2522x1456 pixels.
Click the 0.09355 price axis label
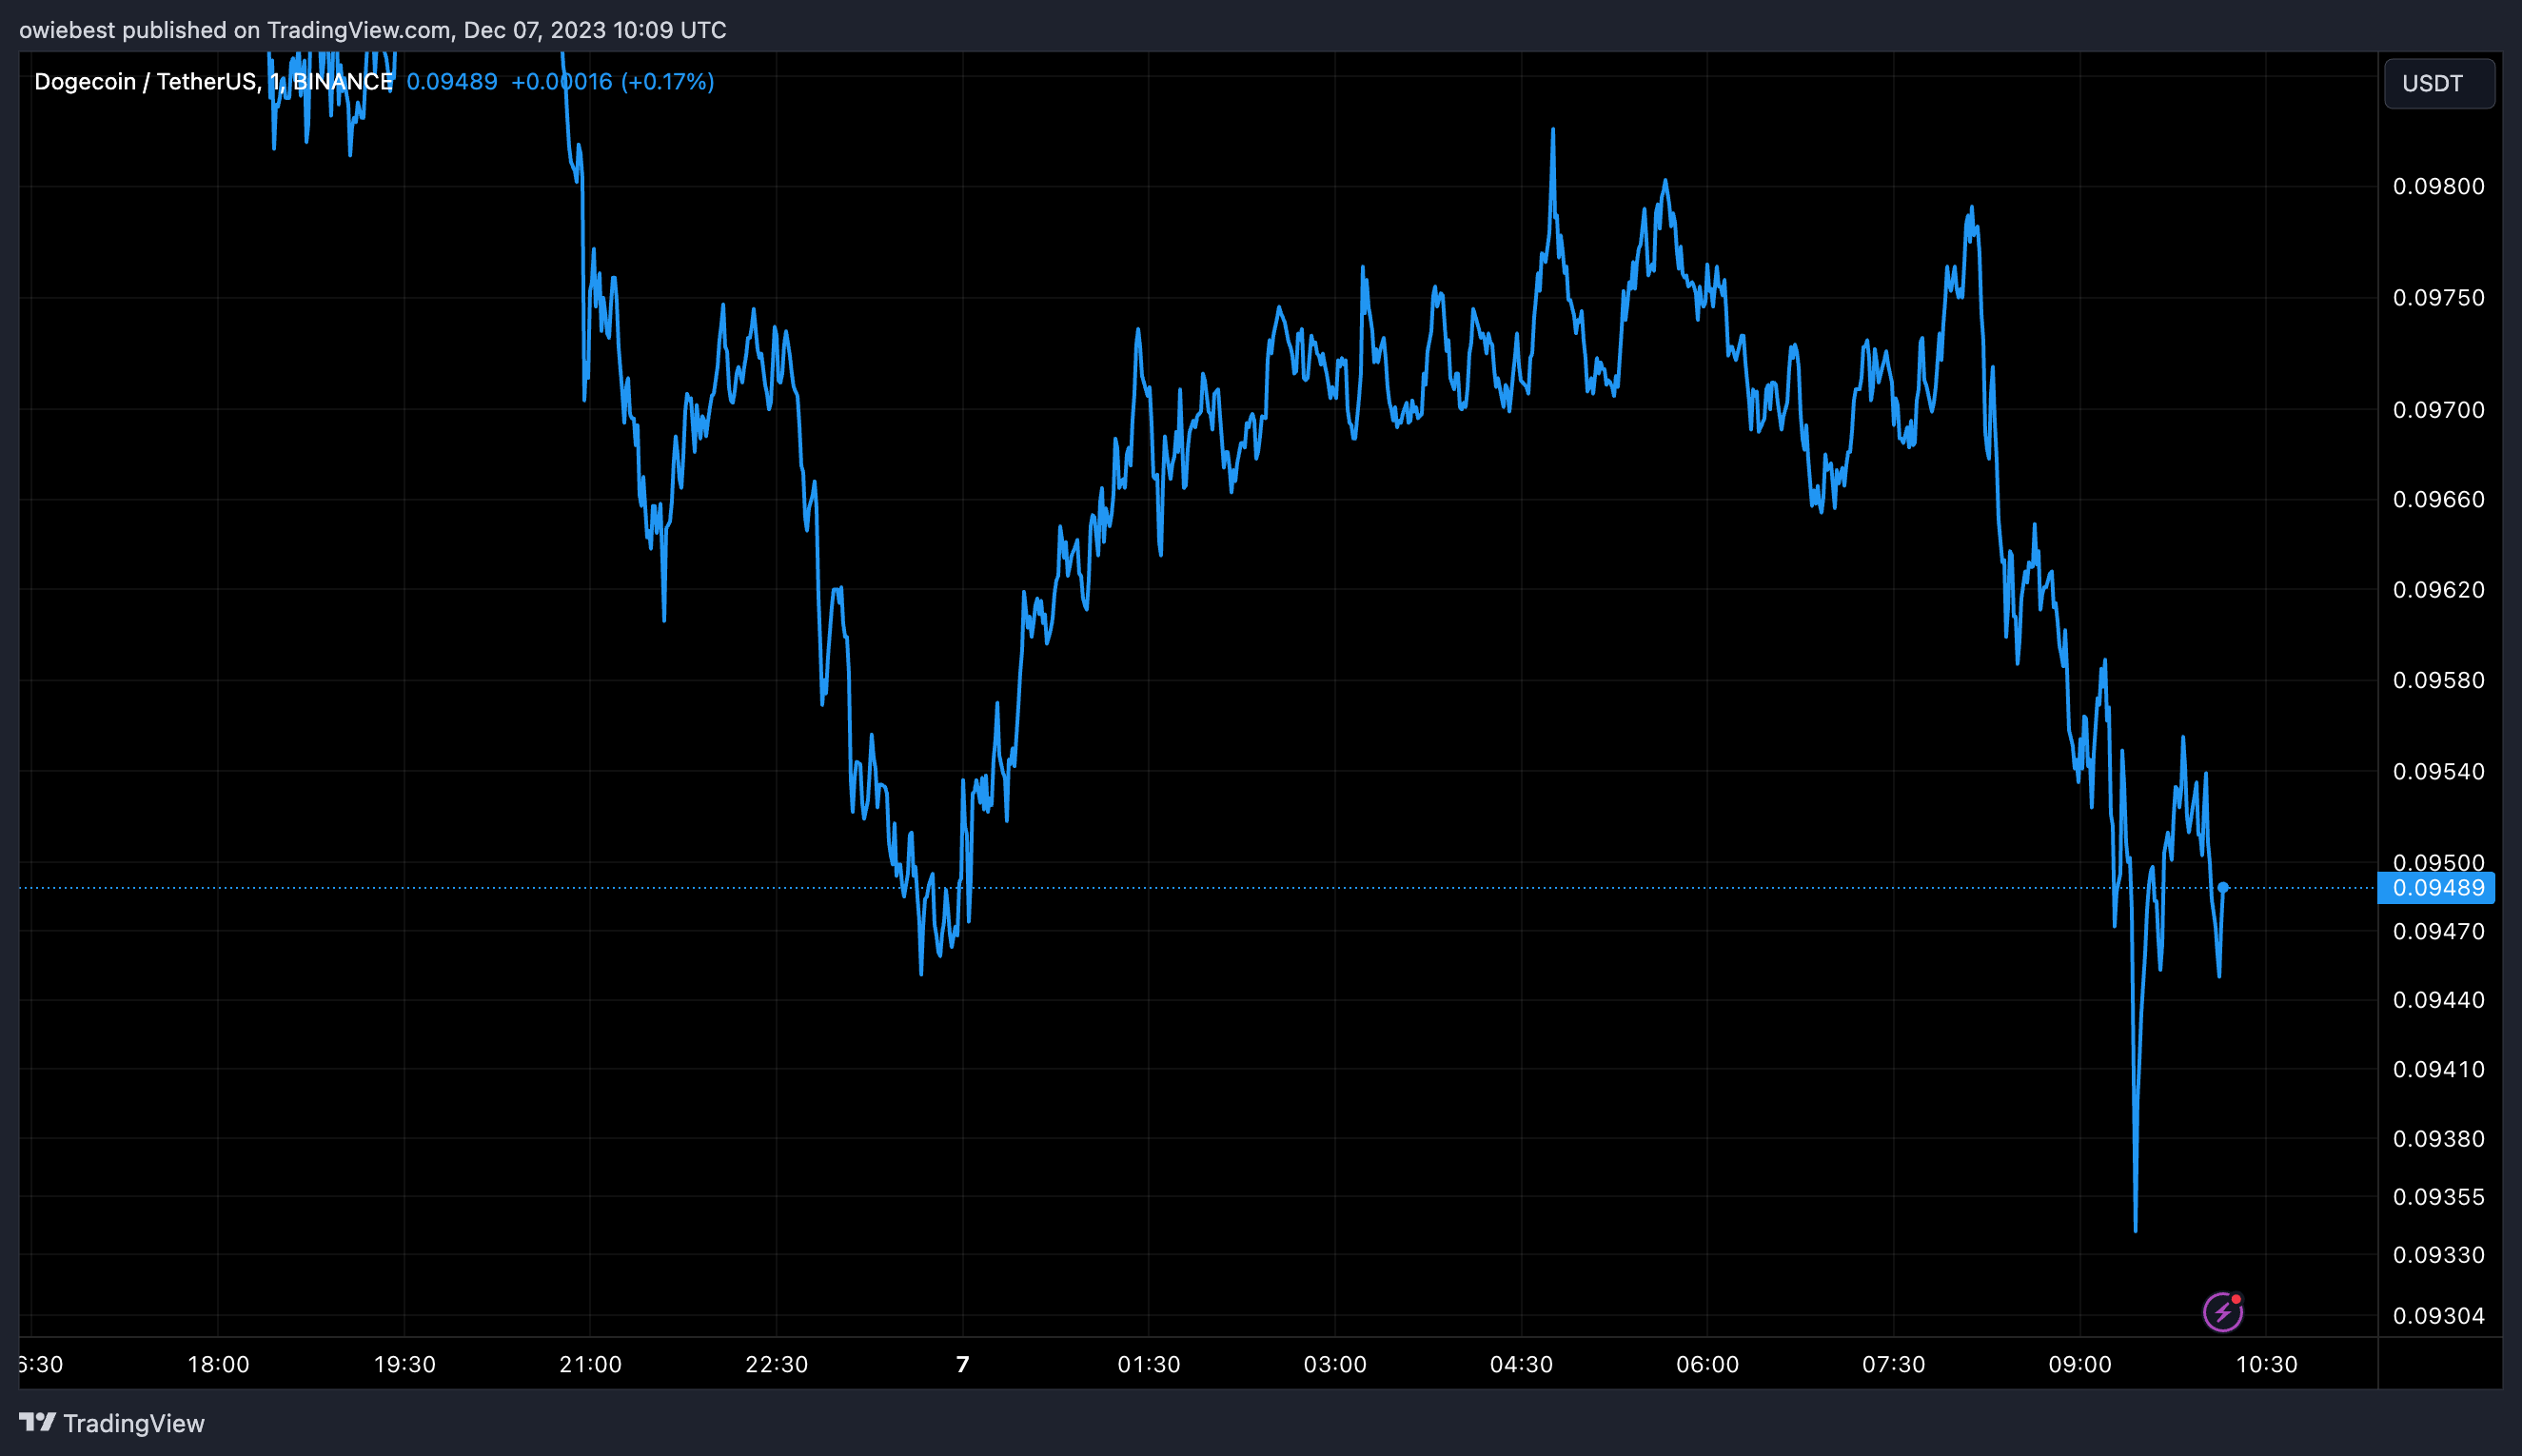(x=2438, y=1197)
